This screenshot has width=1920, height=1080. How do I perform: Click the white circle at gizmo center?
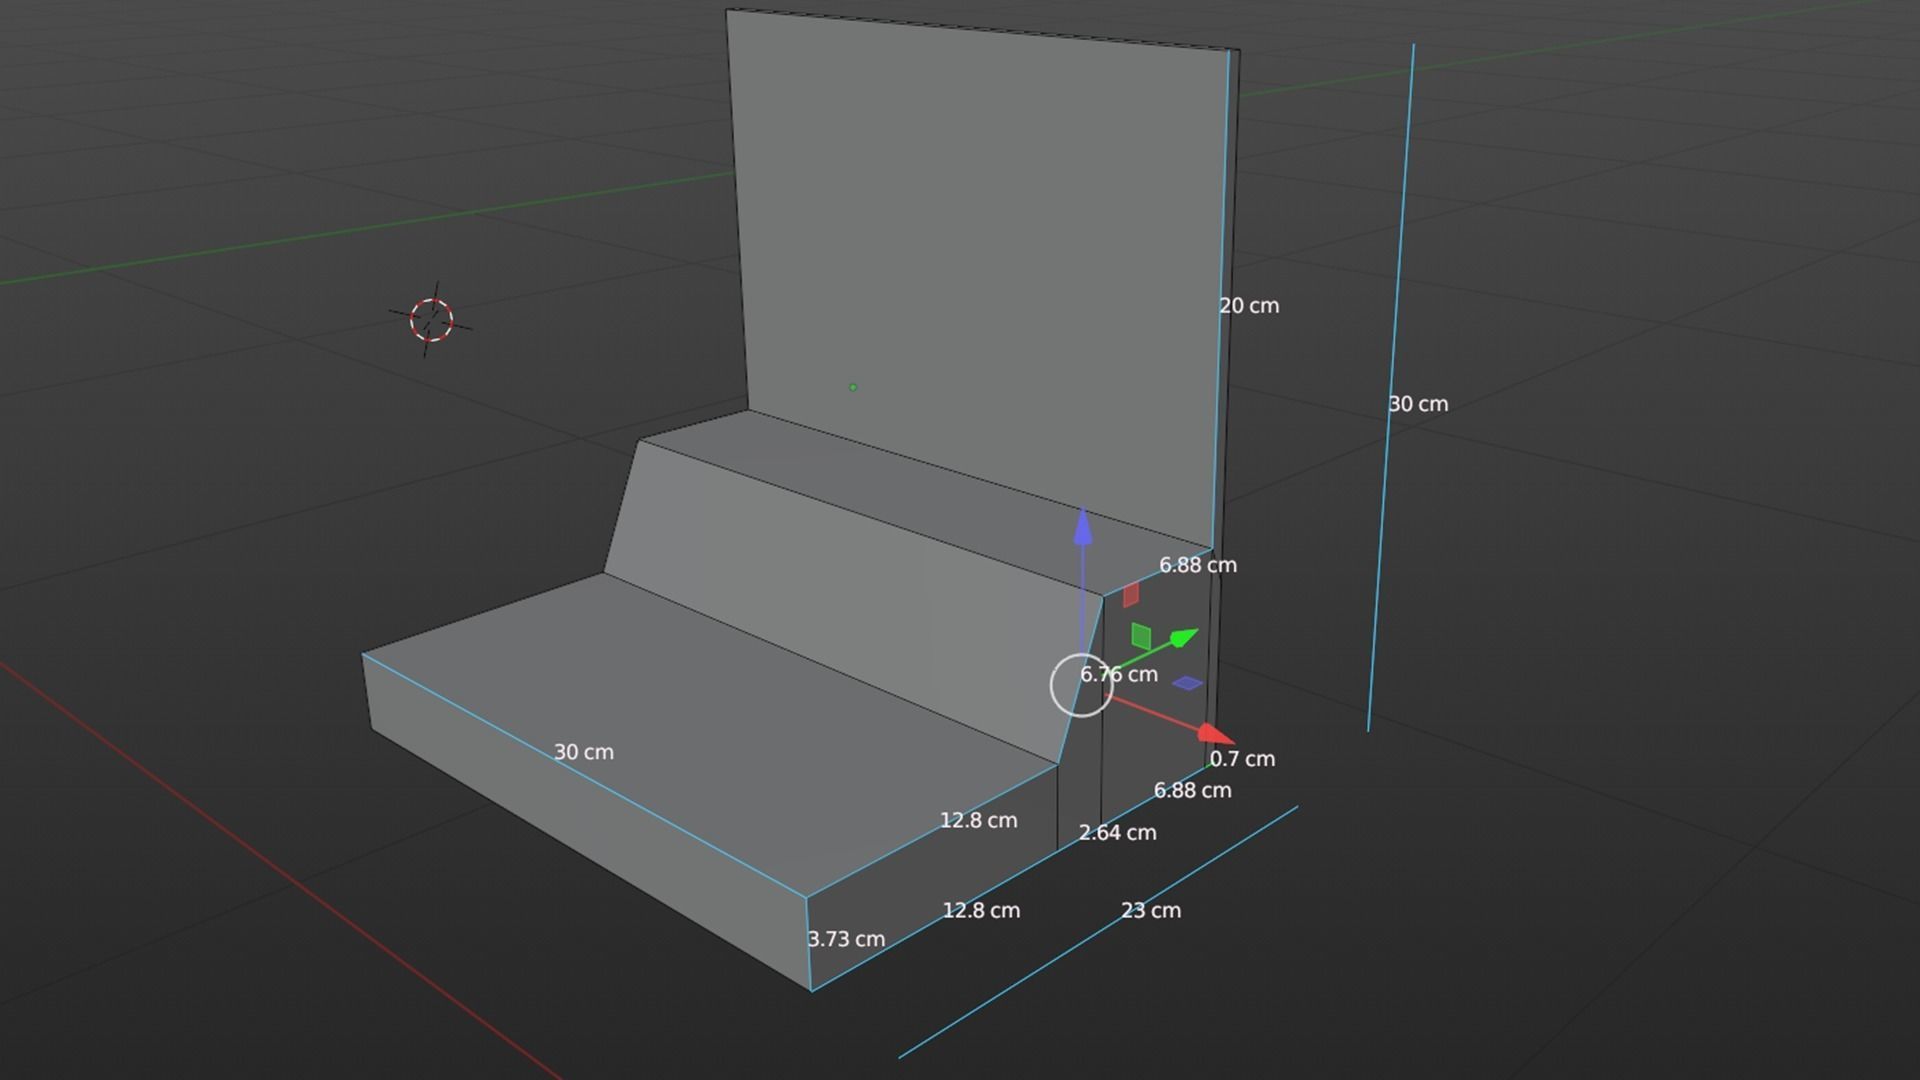click(x=1081, y=685)
